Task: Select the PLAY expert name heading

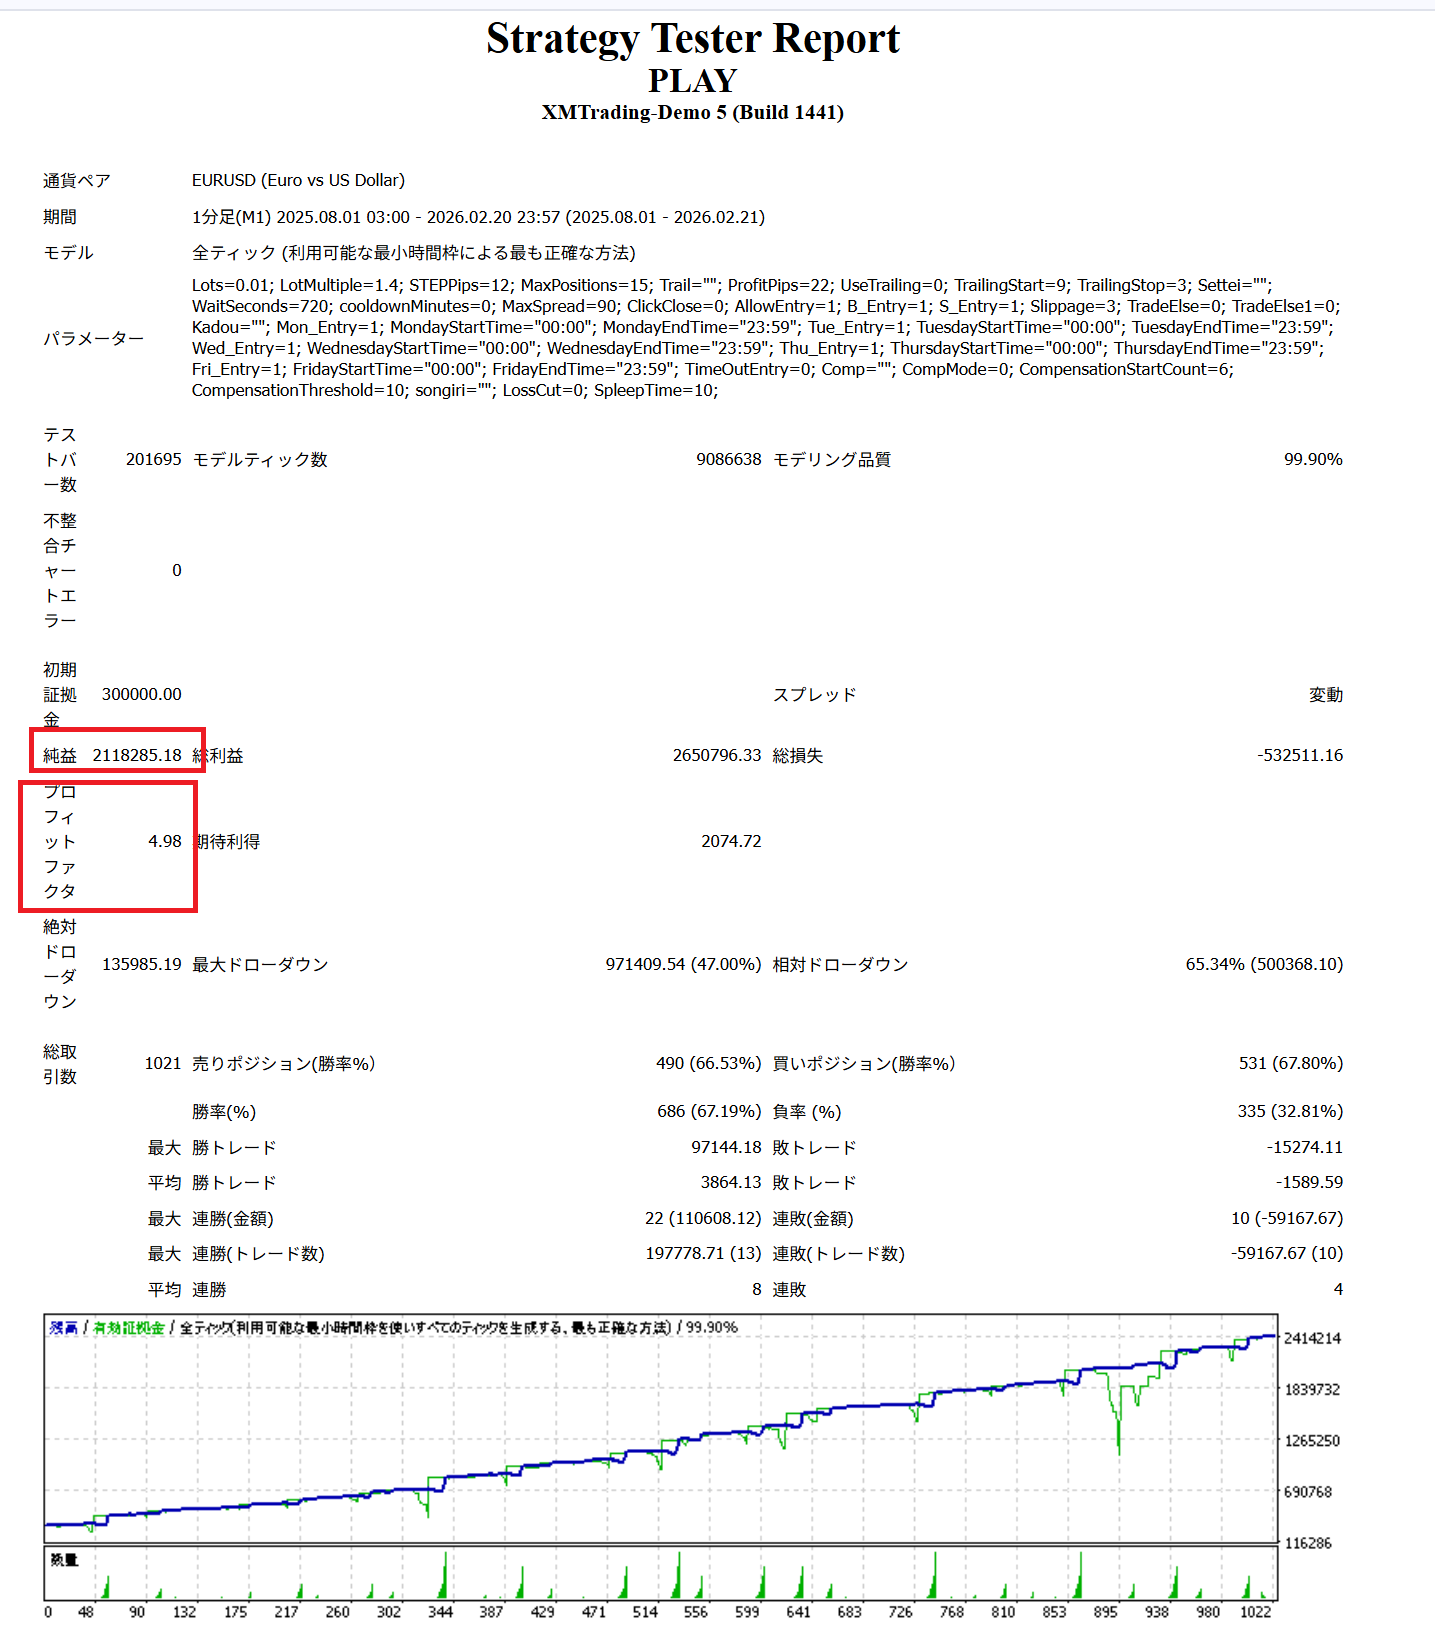Action: pos(692,81)
